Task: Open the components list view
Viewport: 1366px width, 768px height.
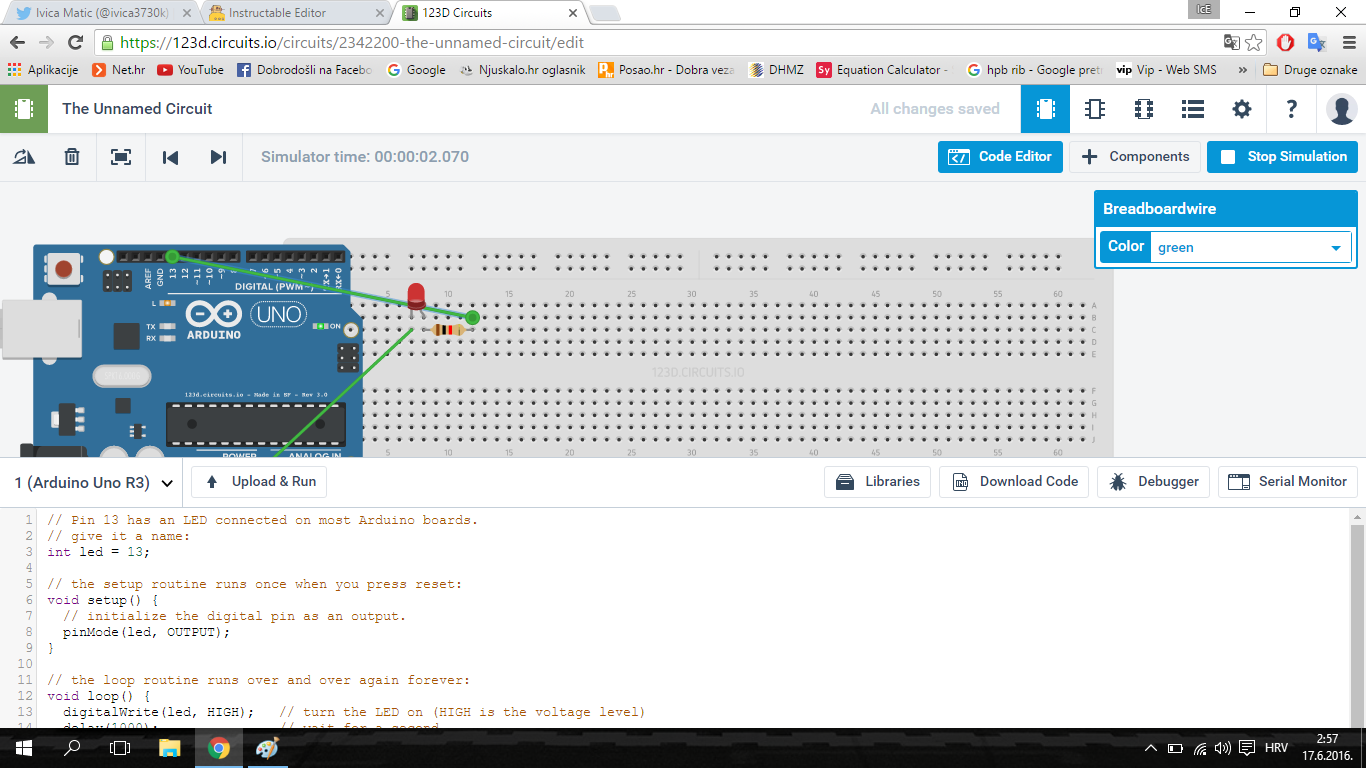Action: coord(1192,109)
